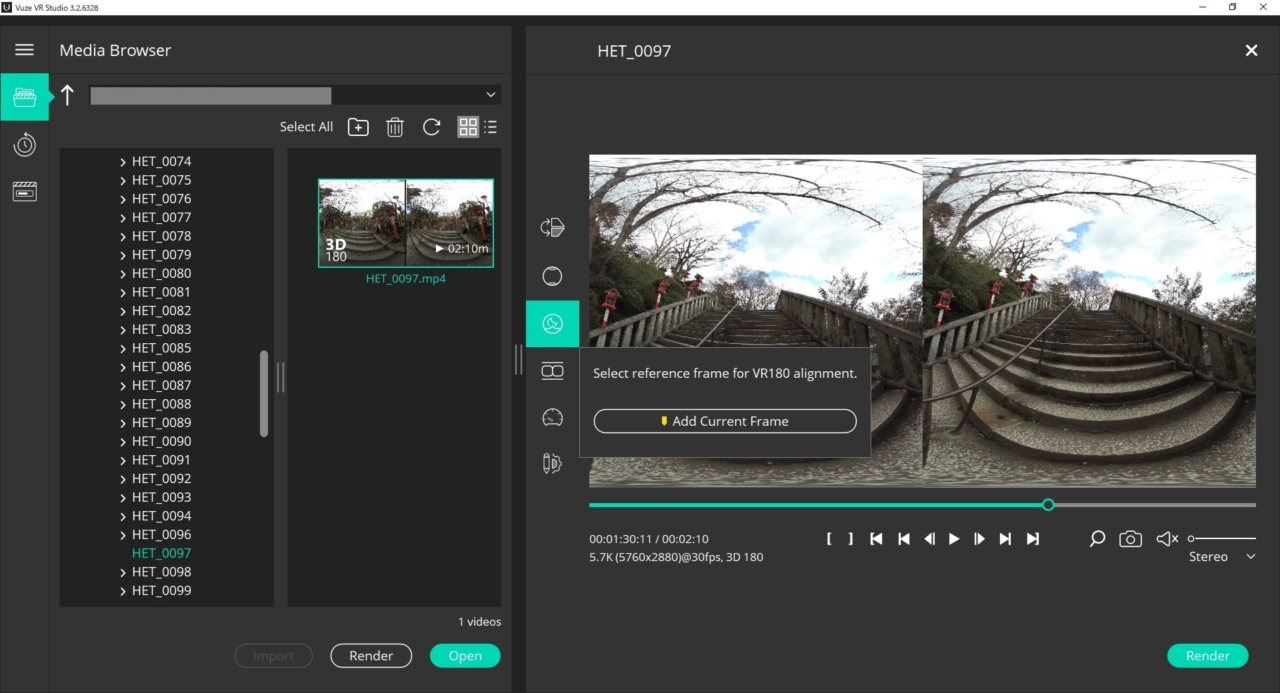Create a new folder in the Media Browser
The height and width of the screenshot is (693, 1280).
point(358,127)
